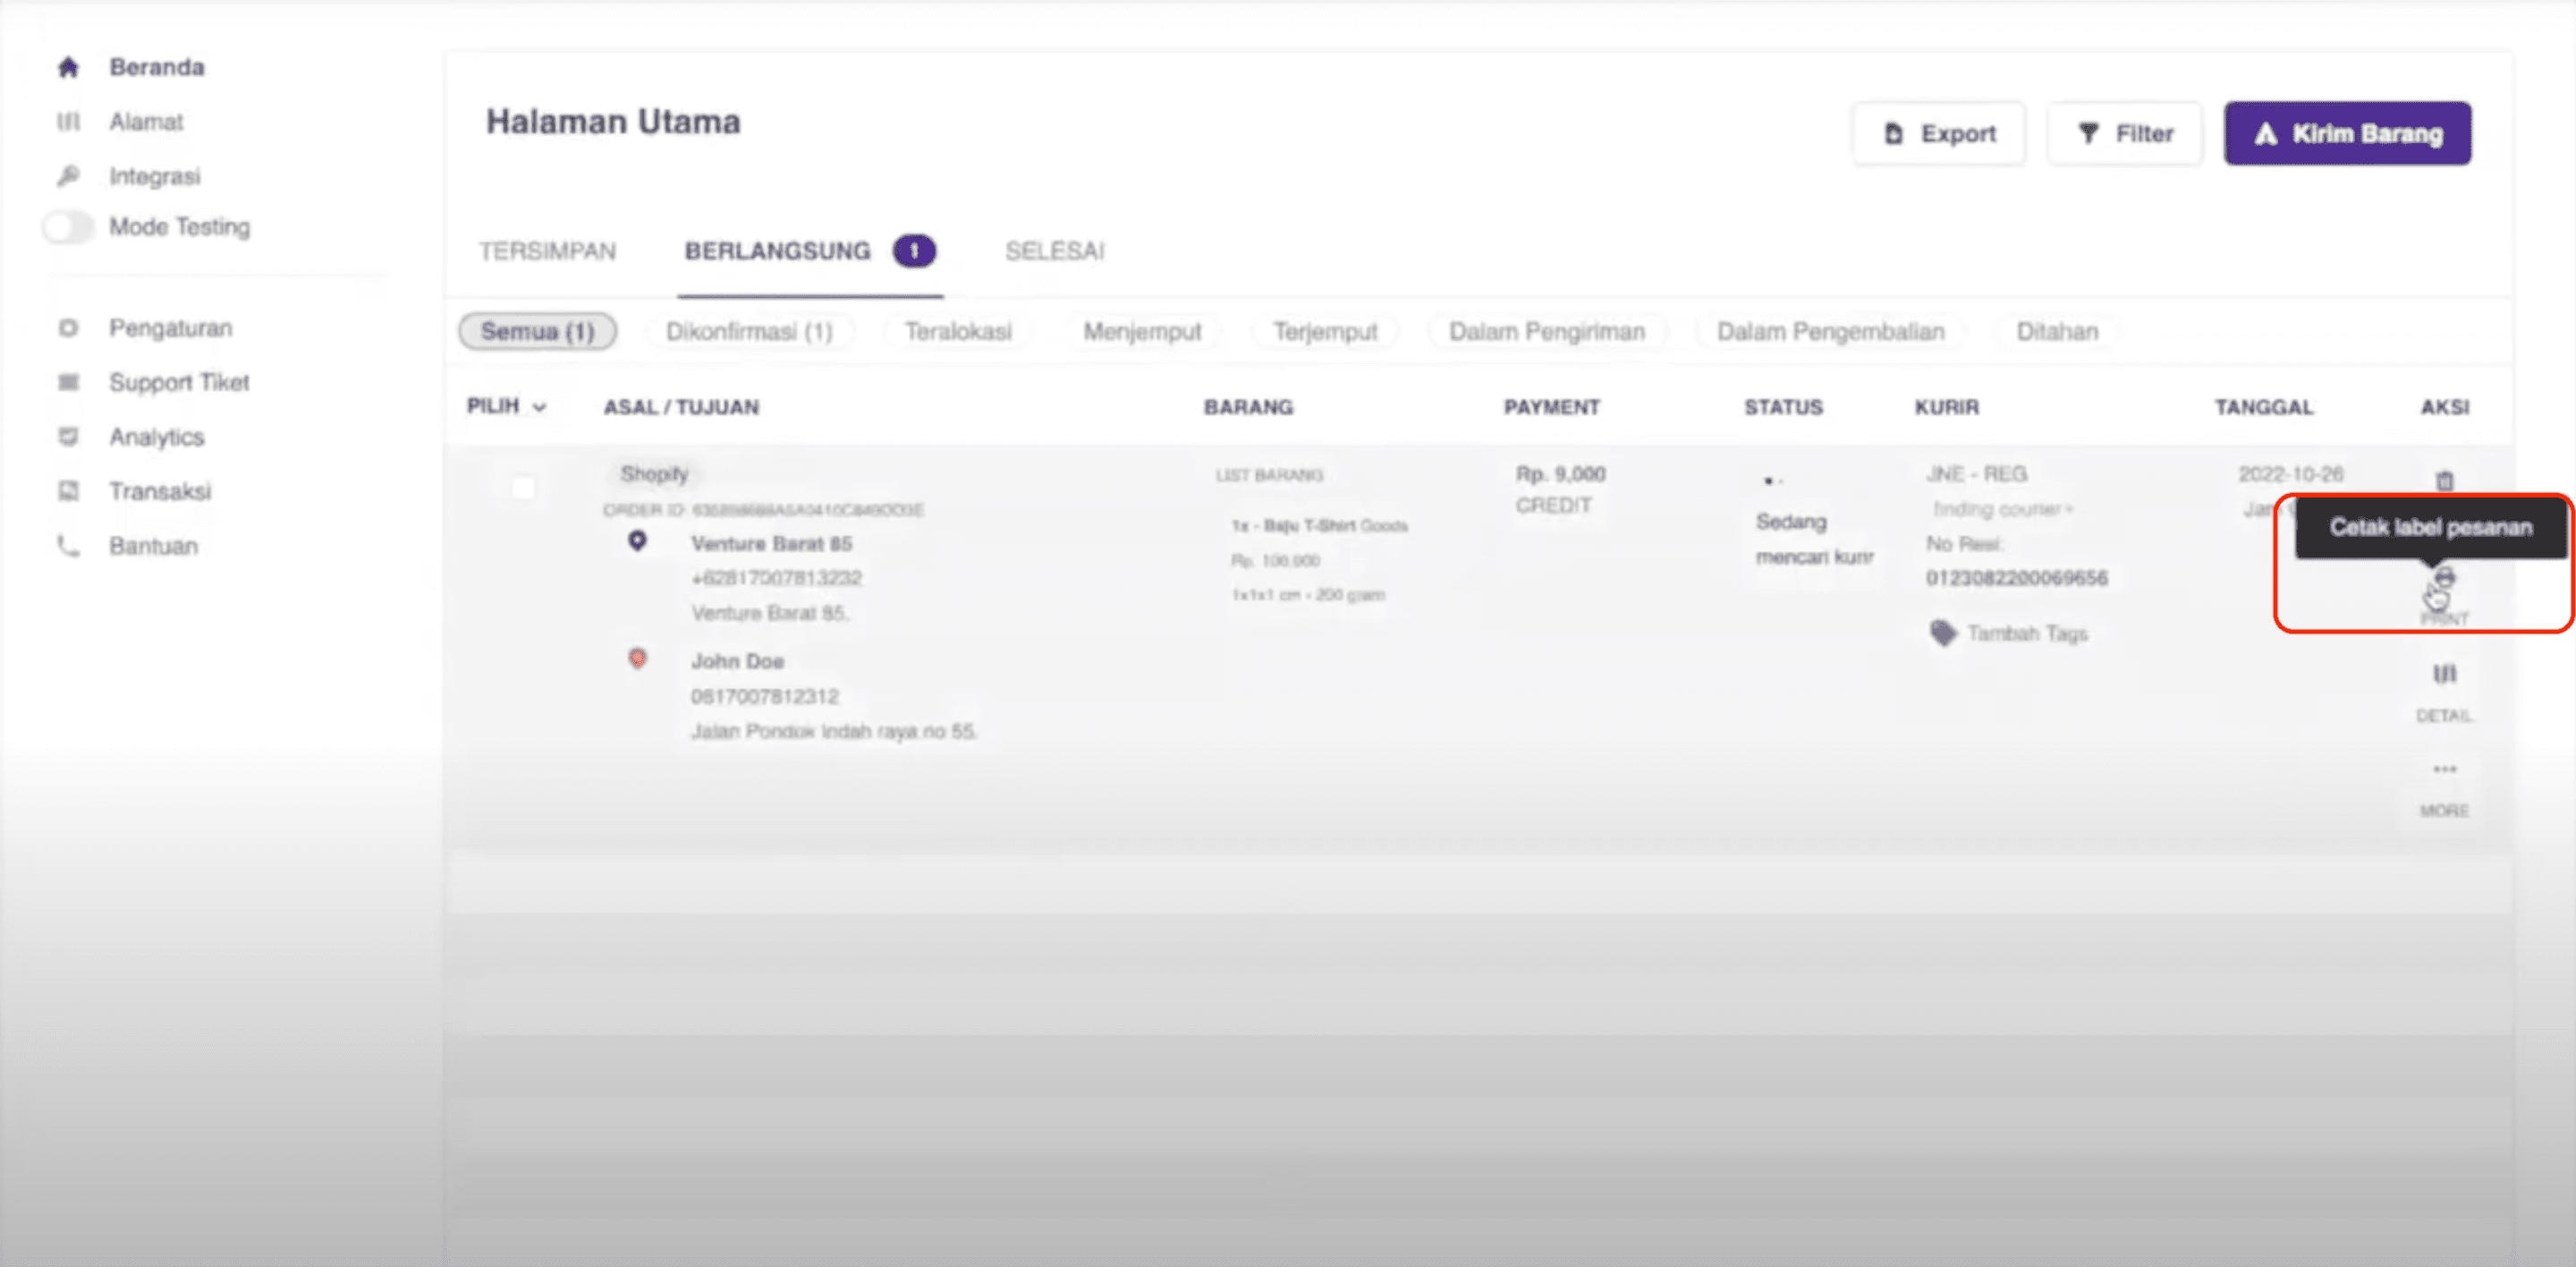Filter by Dalam Pengiriman status

coord(1546,331)
